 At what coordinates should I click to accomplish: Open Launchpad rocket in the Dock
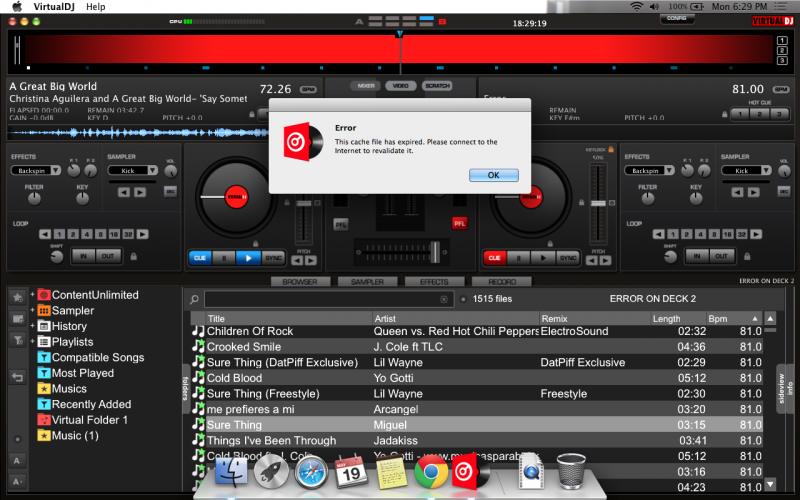click(x=271, y=472)
